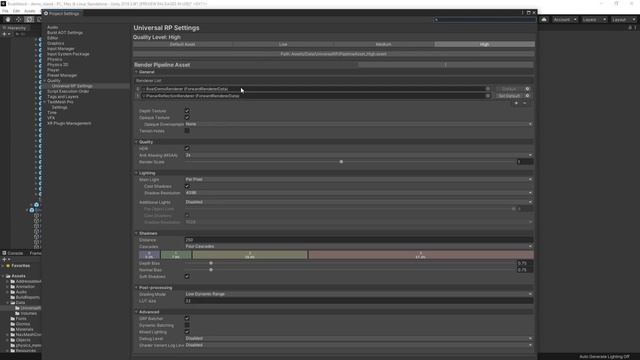Toggle the Depth Texture checkbox

coord(187,111)
